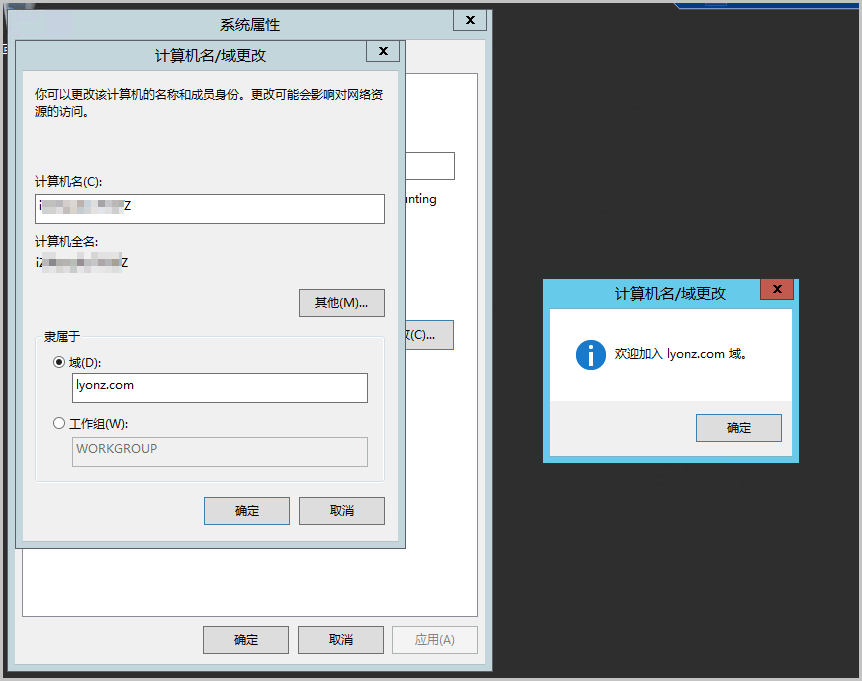Viewport: 862px width, 681px height.
Task: Confirm with 确定 in 计算机名/域更改 dialog
Action: click(x=246, y=511)
